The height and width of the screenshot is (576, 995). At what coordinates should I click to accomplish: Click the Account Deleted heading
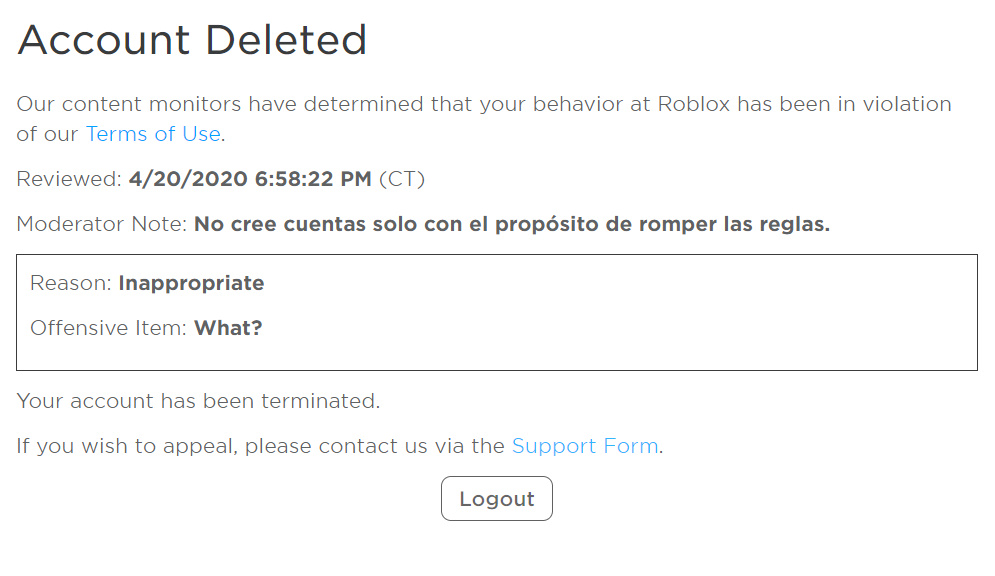pos(192,40)
